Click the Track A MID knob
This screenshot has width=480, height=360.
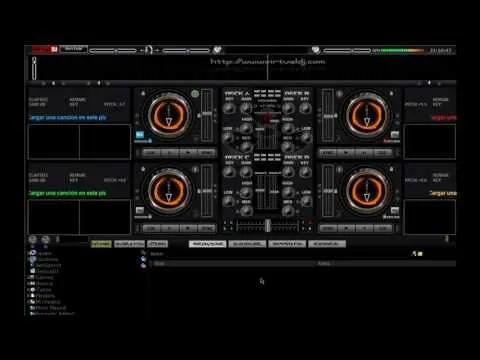coord(246,146)
